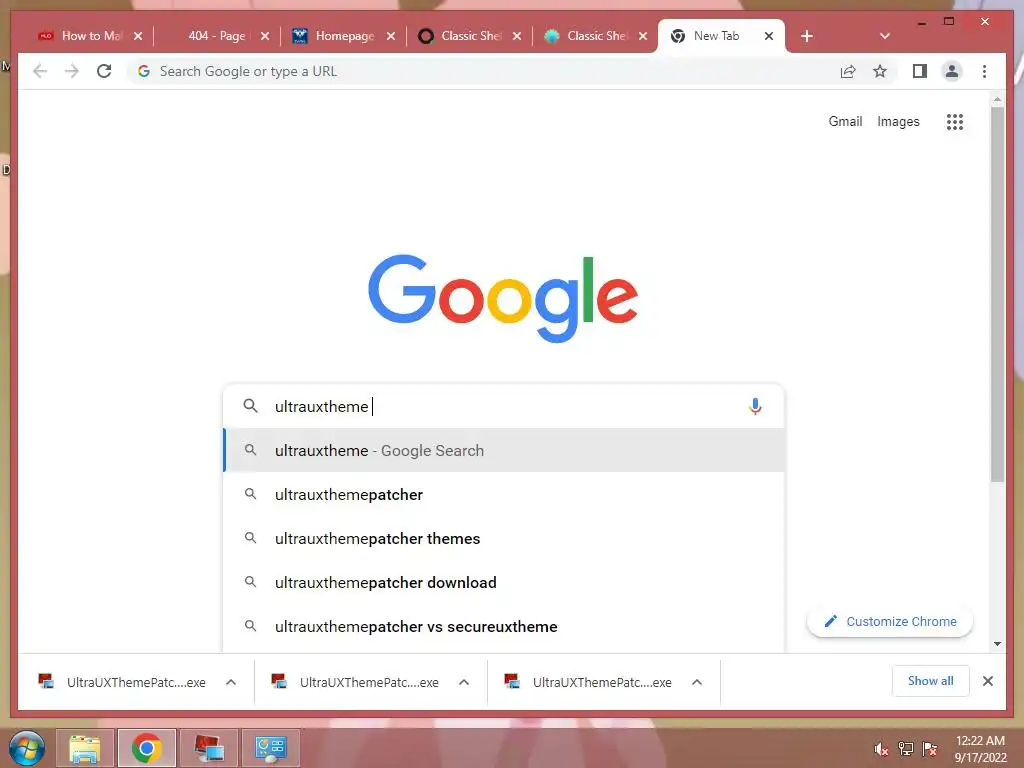1024x768 pixels.
Task: Click the muted volume tray icon
Action: pyautogui.click(x=881, y=749)
